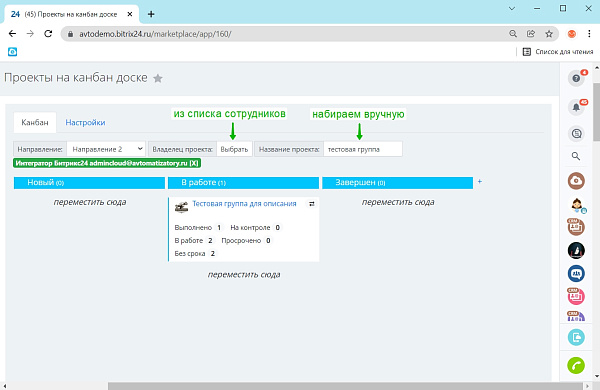
Task: Click Выбрать to choose project owner
Action: tap(234, 149)
